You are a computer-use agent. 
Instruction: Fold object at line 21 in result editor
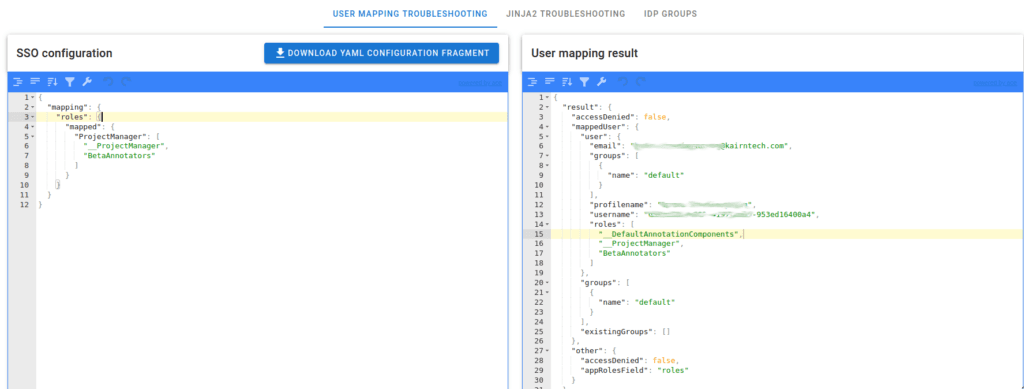coord(547,292)
